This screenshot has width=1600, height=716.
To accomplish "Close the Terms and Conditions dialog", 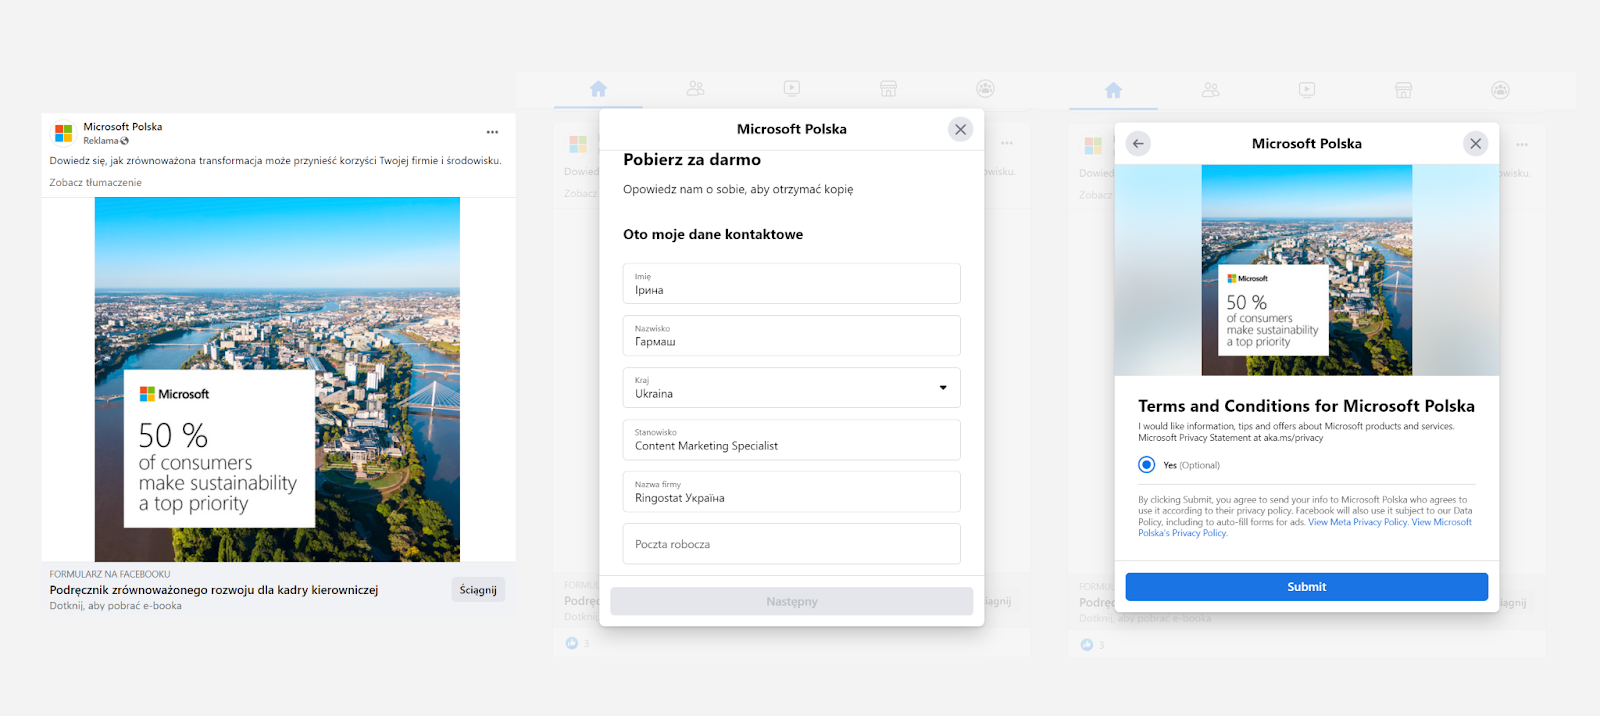I will [x=1476, y=144].
